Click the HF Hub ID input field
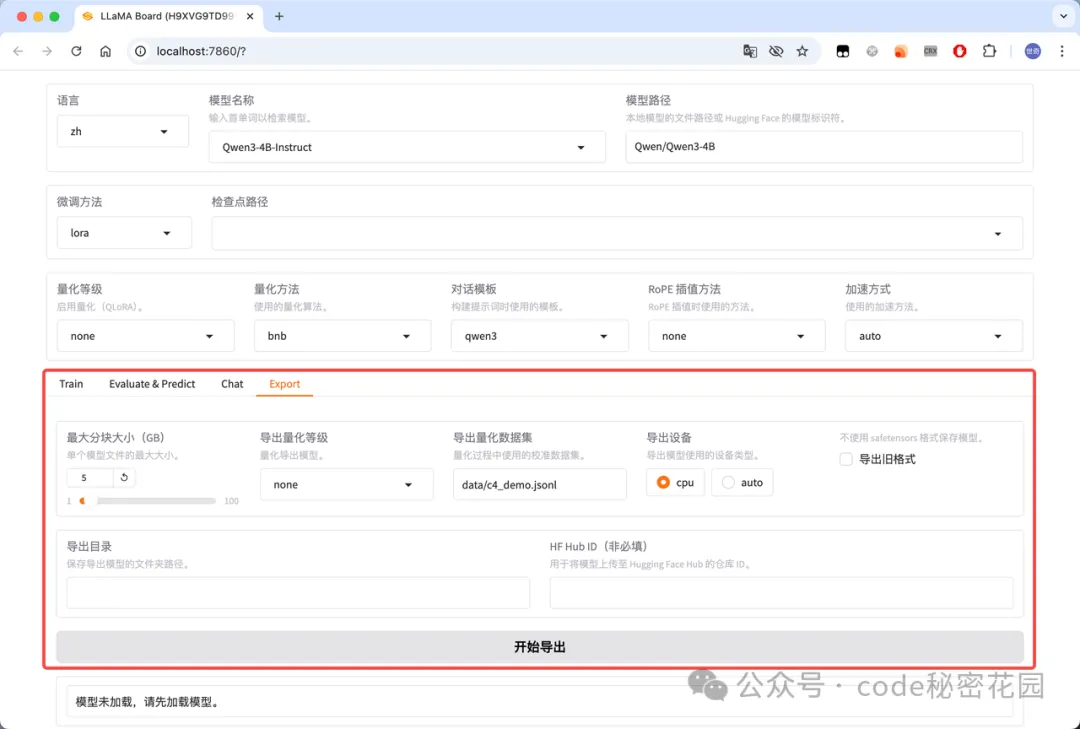The height and width of the screenshot is (729, 1080). click(x=782, y=593)
